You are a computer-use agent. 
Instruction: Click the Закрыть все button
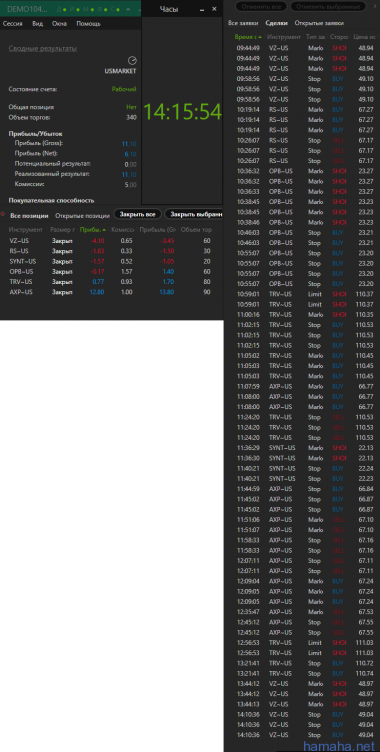pos(137,214)
